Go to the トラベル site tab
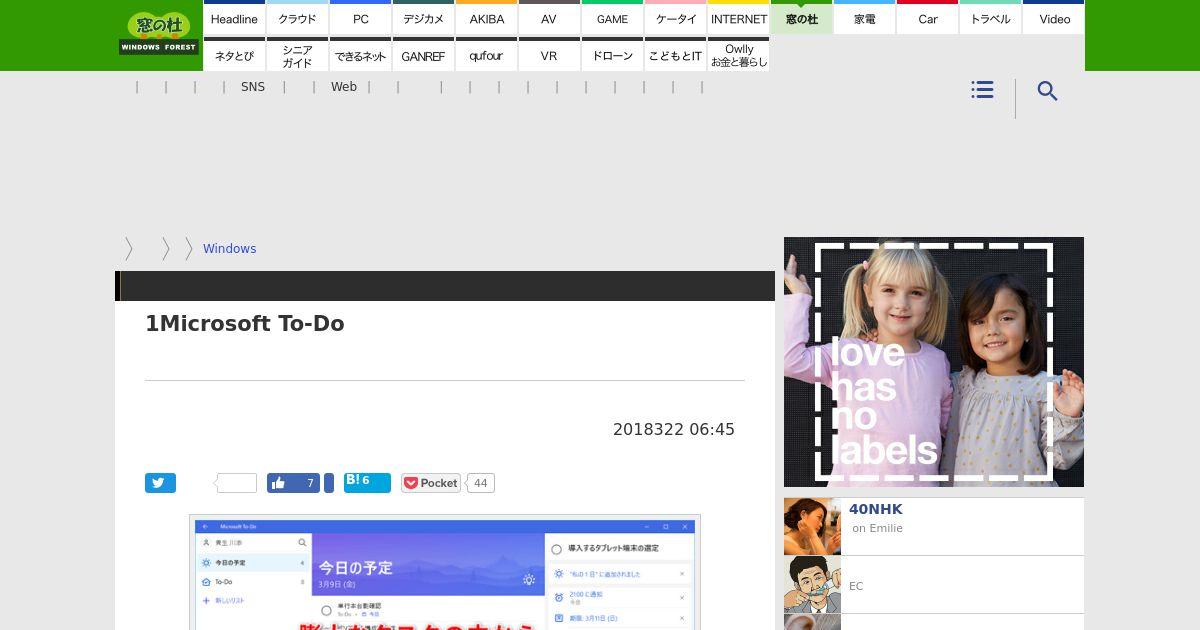 [990, 18]
